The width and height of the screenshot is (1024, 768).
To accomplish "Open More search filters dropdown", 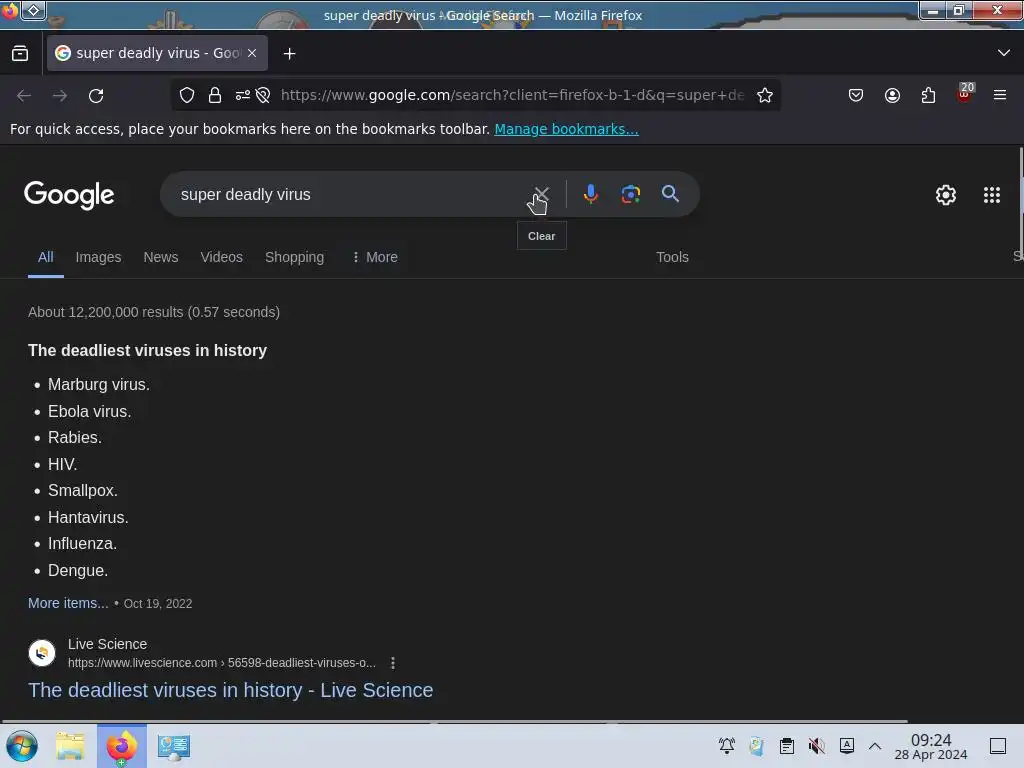I will coord(374,257).
